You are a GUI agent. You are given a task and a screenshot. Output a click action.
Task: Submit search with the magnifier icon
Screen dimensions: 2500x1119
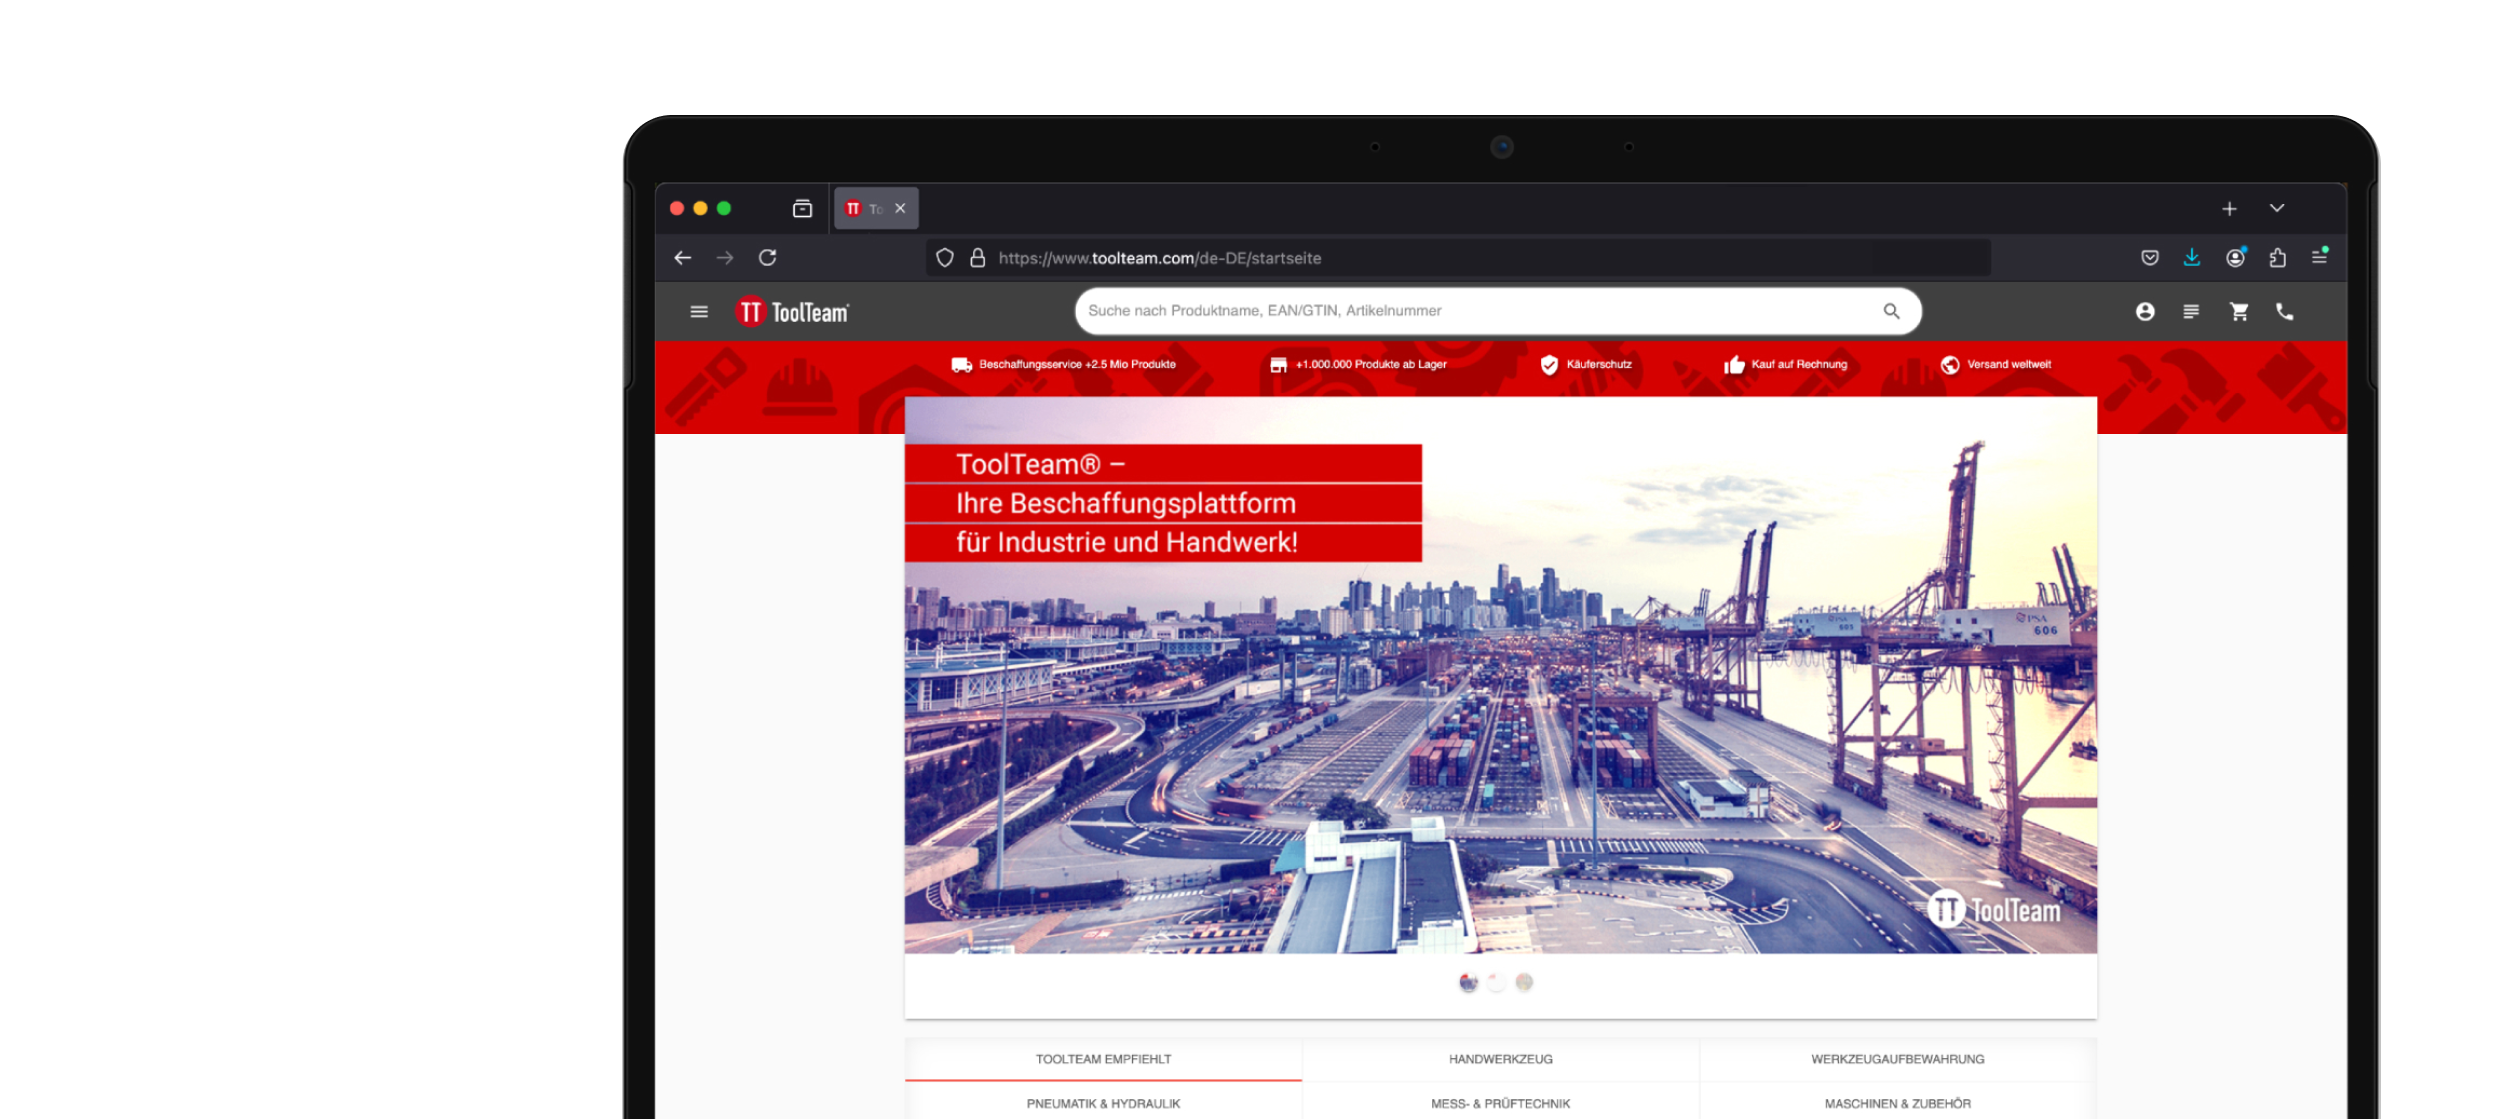click(x=1891, y=311)
